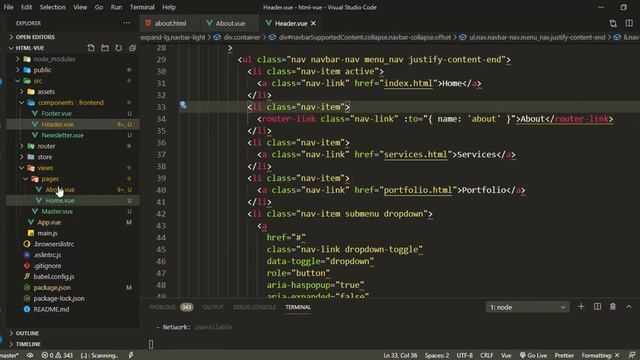Open the Selection menu
Image resolution: width=640 pixels, height=360 pixels.
pos(52,7)
